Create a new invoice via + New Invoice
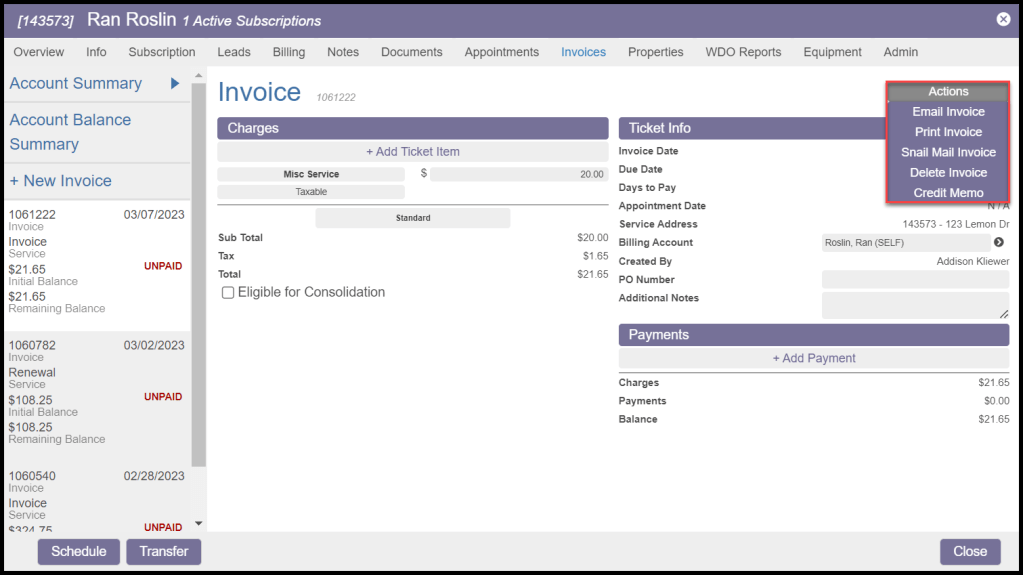This screenshot has width=1023, height=575. click(61, 181)
